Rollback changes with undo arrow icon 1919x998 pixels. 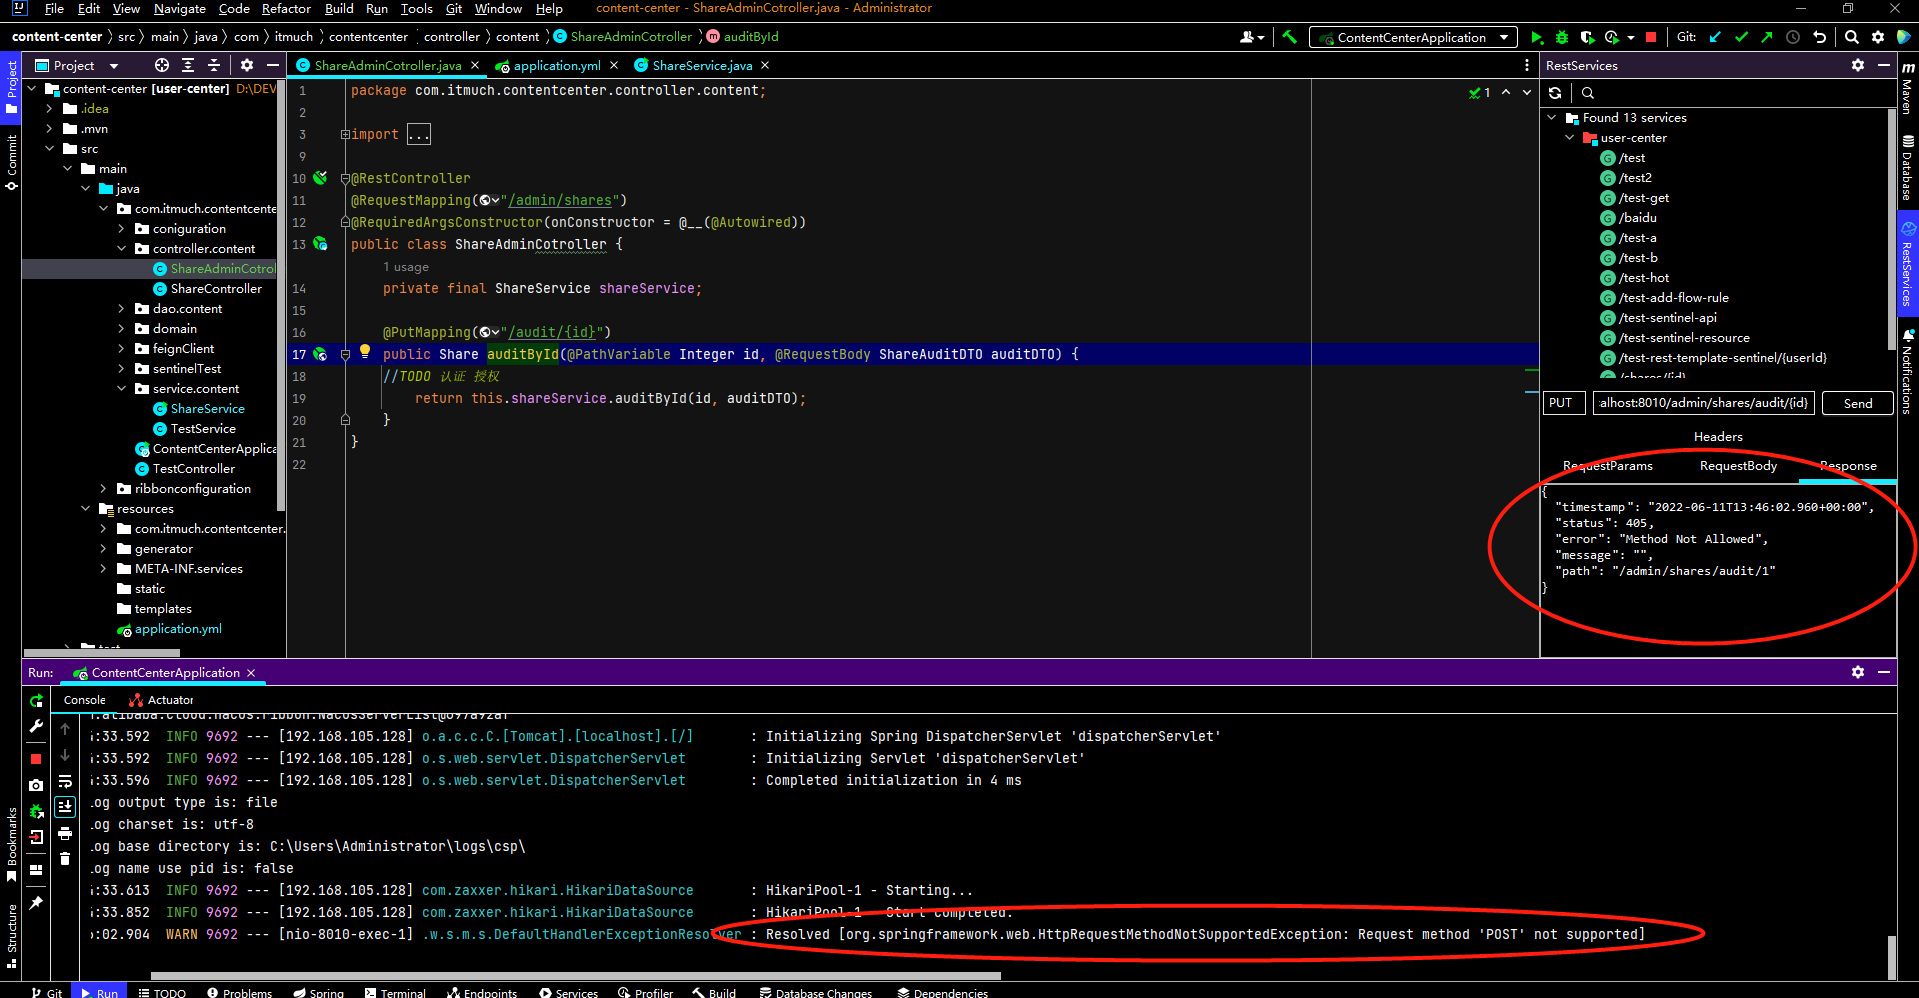(x=1819, y=37)
